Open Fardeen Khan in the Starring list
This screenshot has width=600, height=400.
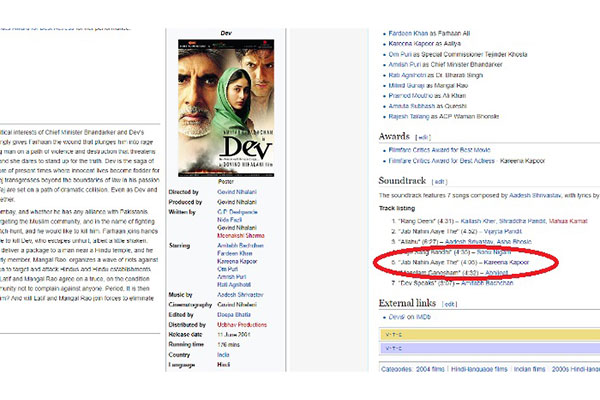click(x=235, y=253)
